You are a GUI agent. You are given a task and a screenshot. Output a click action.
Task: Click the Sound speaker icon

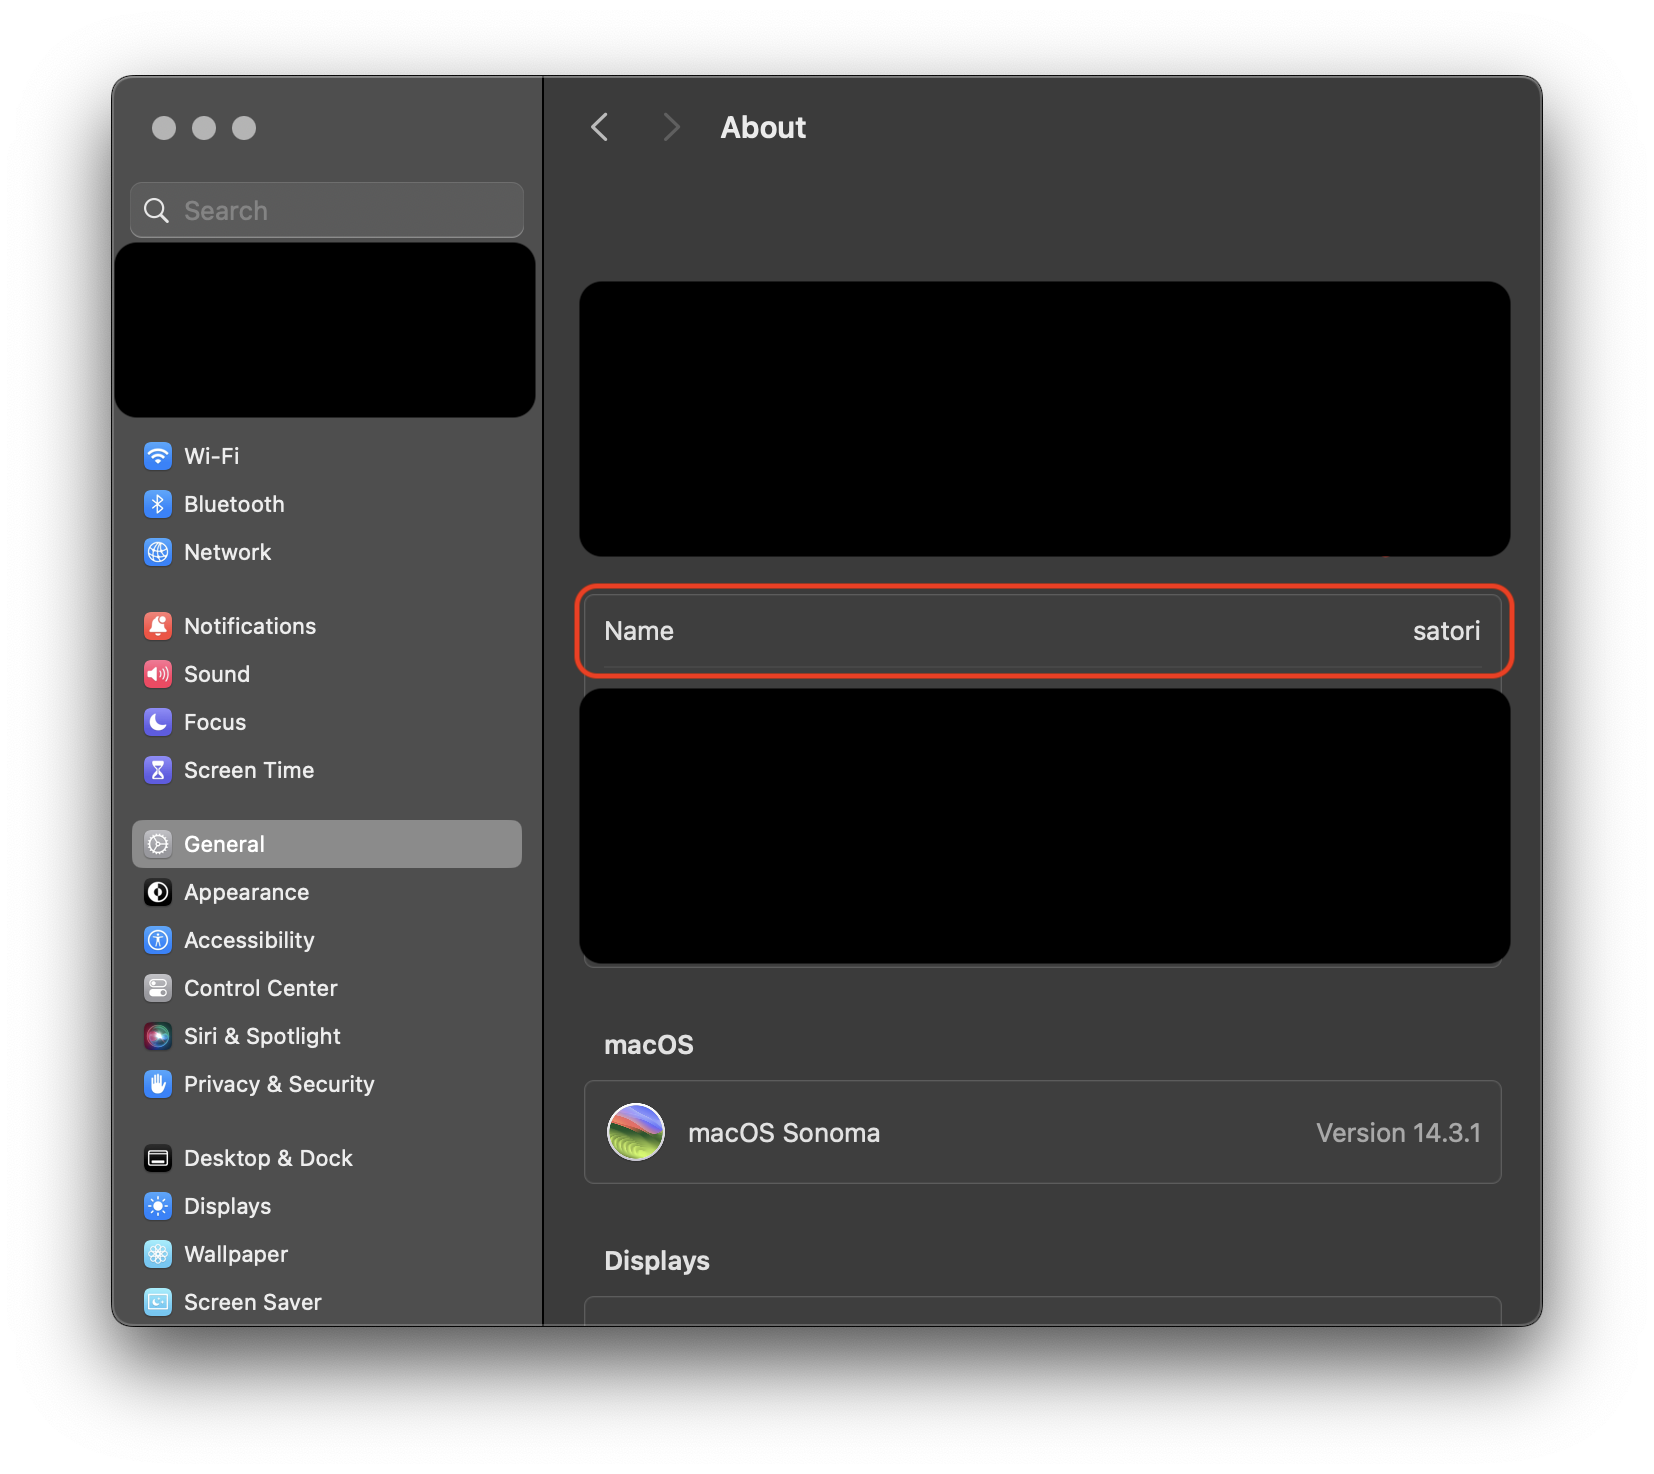[x=158, y=674]
